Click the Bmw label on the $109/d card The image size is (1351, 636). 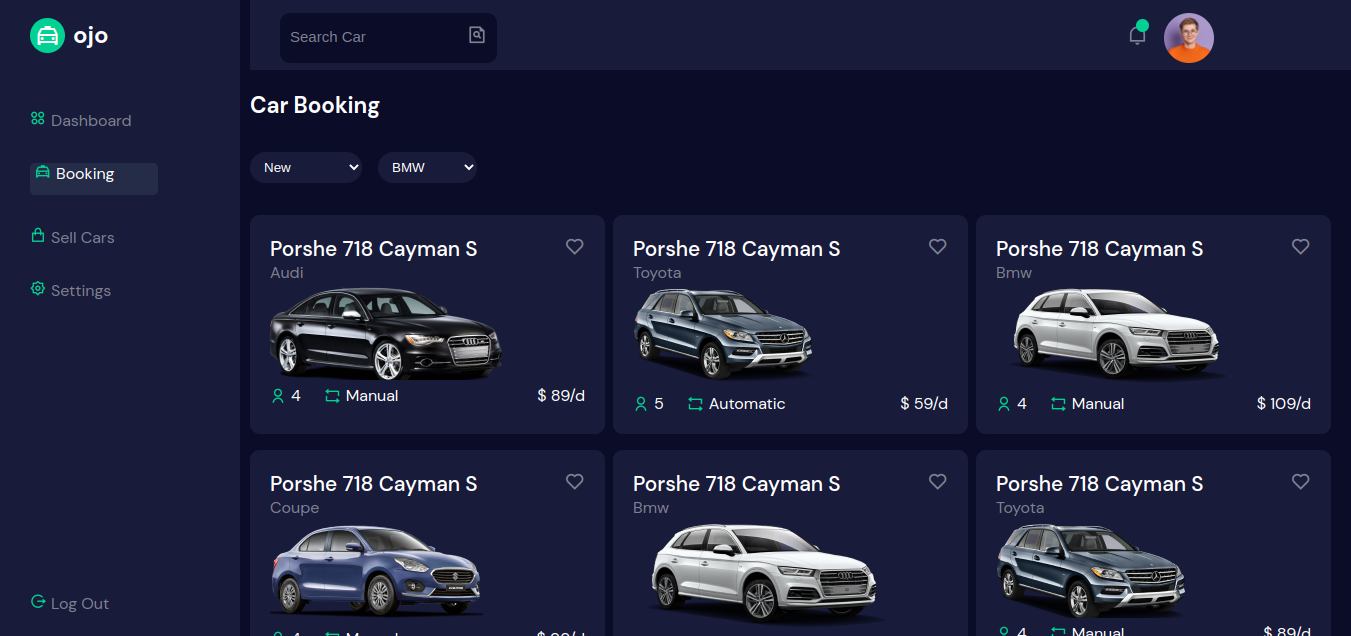pyautogui.click(x=1014, y=273)
